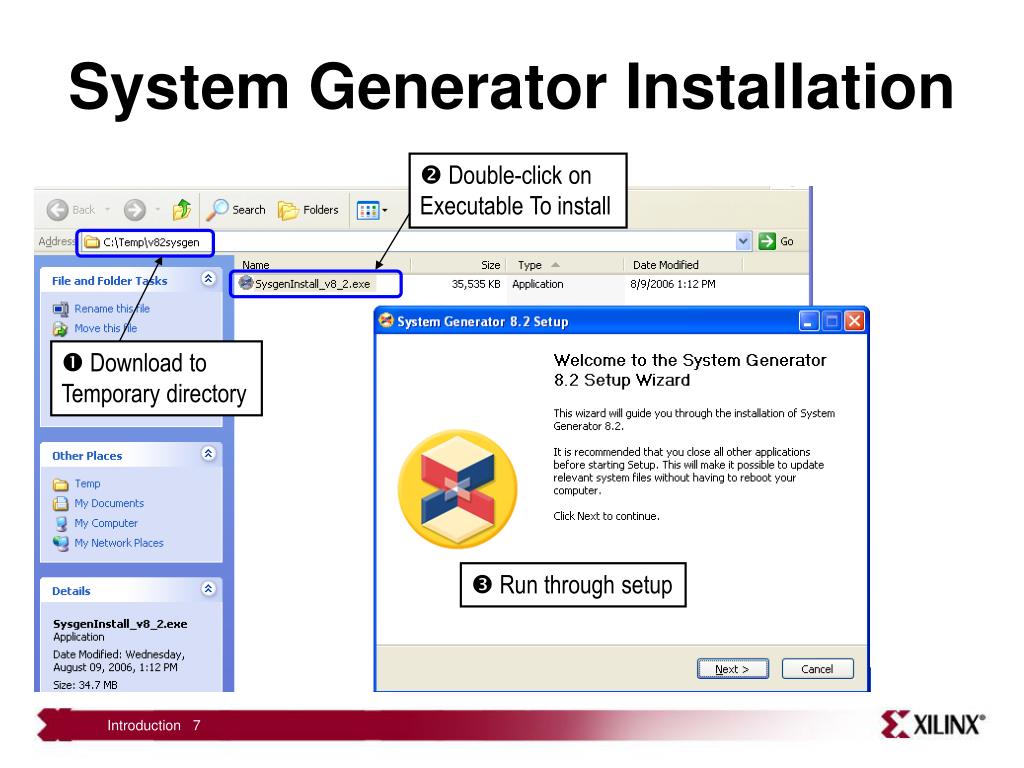This screenshot has width=1024, height=768.
Task: Click Next in System Generator Setup
Action: click(x=732, y=669)
